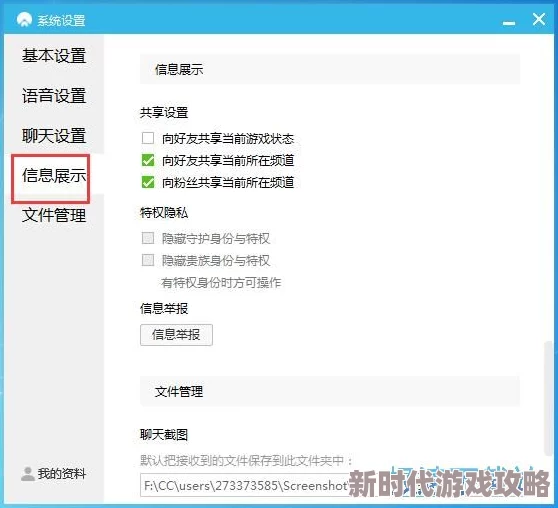558x508 pixels.
Task: Close the 系统设置 window
Action: (x=539, y=19)
